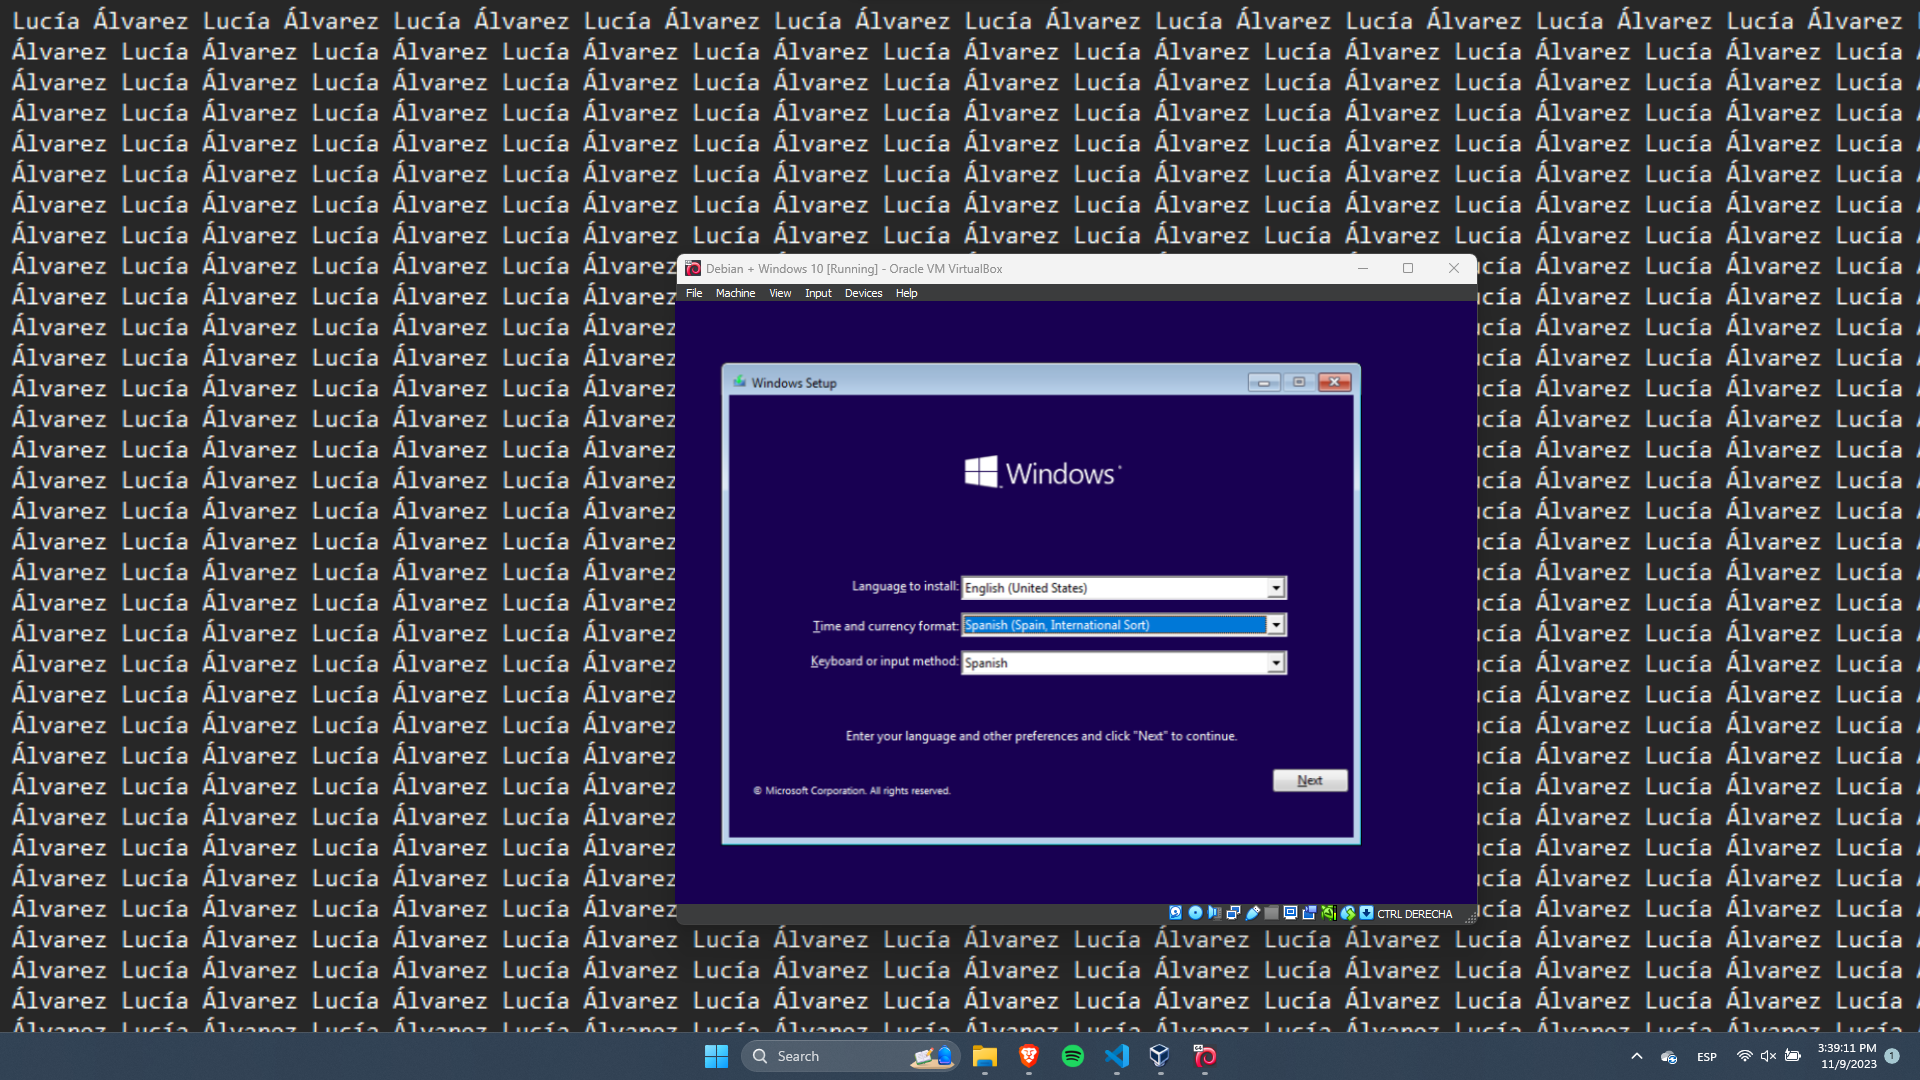The width and height of the screenshot is (1920, 1080).
Task: Click the USB devices status icon
Action: point(1252,913)
